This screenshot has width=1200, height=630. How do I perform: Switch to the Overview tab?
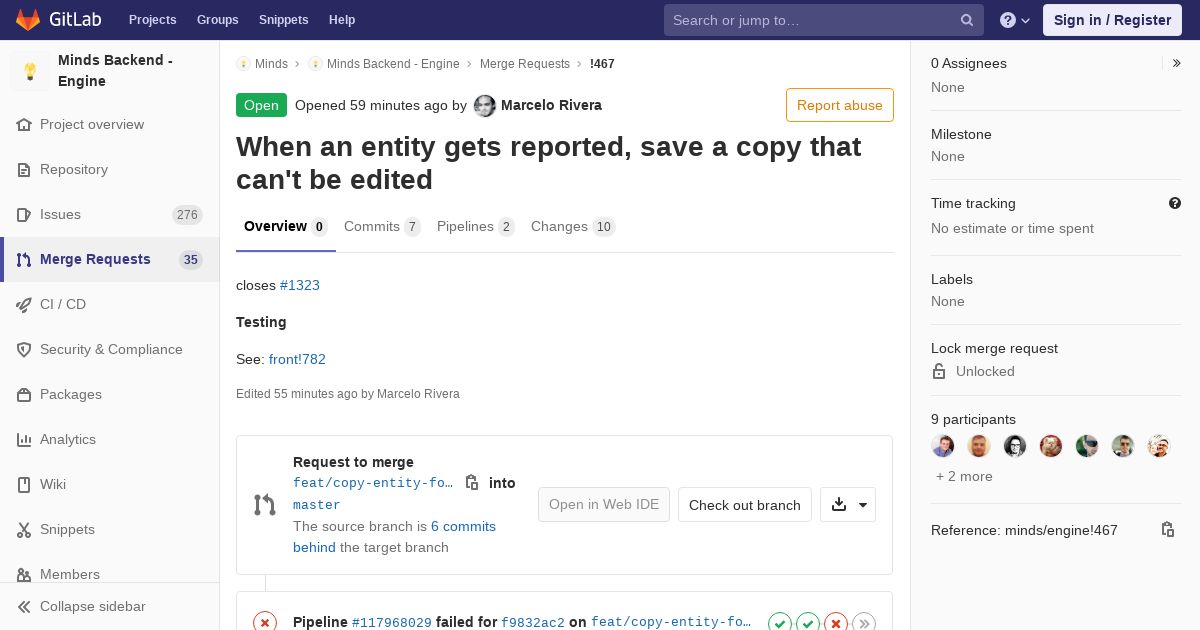click(285, 227)
